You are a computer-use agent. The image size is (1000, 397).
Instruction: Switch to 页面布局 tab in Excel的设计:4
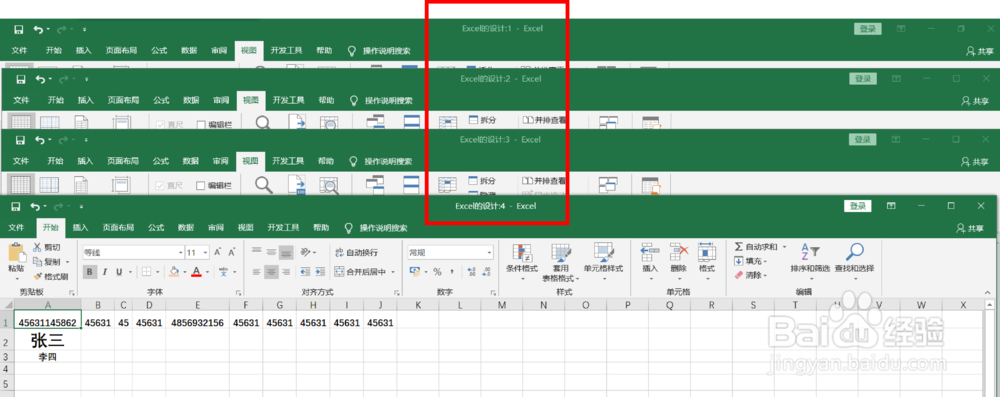tap(118, 228)
